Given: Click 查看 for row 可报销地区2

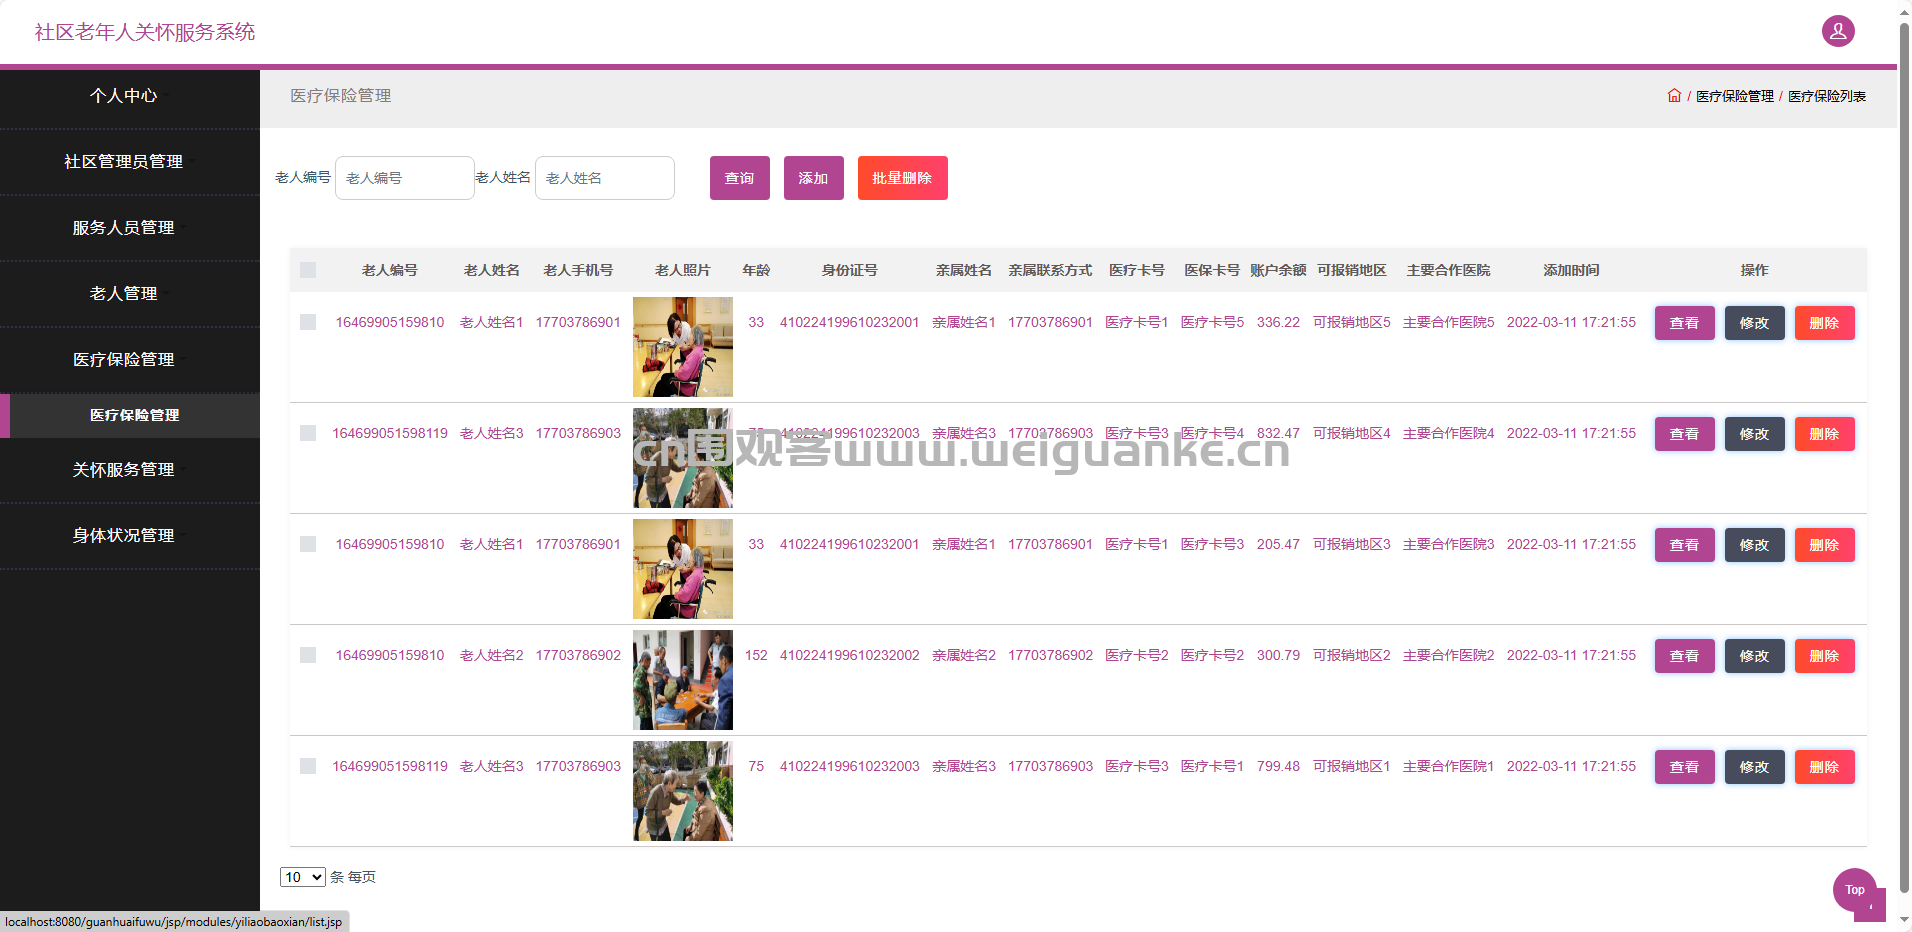Looking at the screenshot, I should 1685,656.
